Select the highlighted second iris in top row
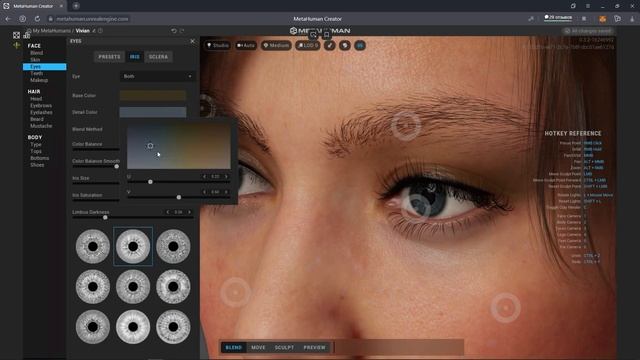 click(x=133, y=247)
